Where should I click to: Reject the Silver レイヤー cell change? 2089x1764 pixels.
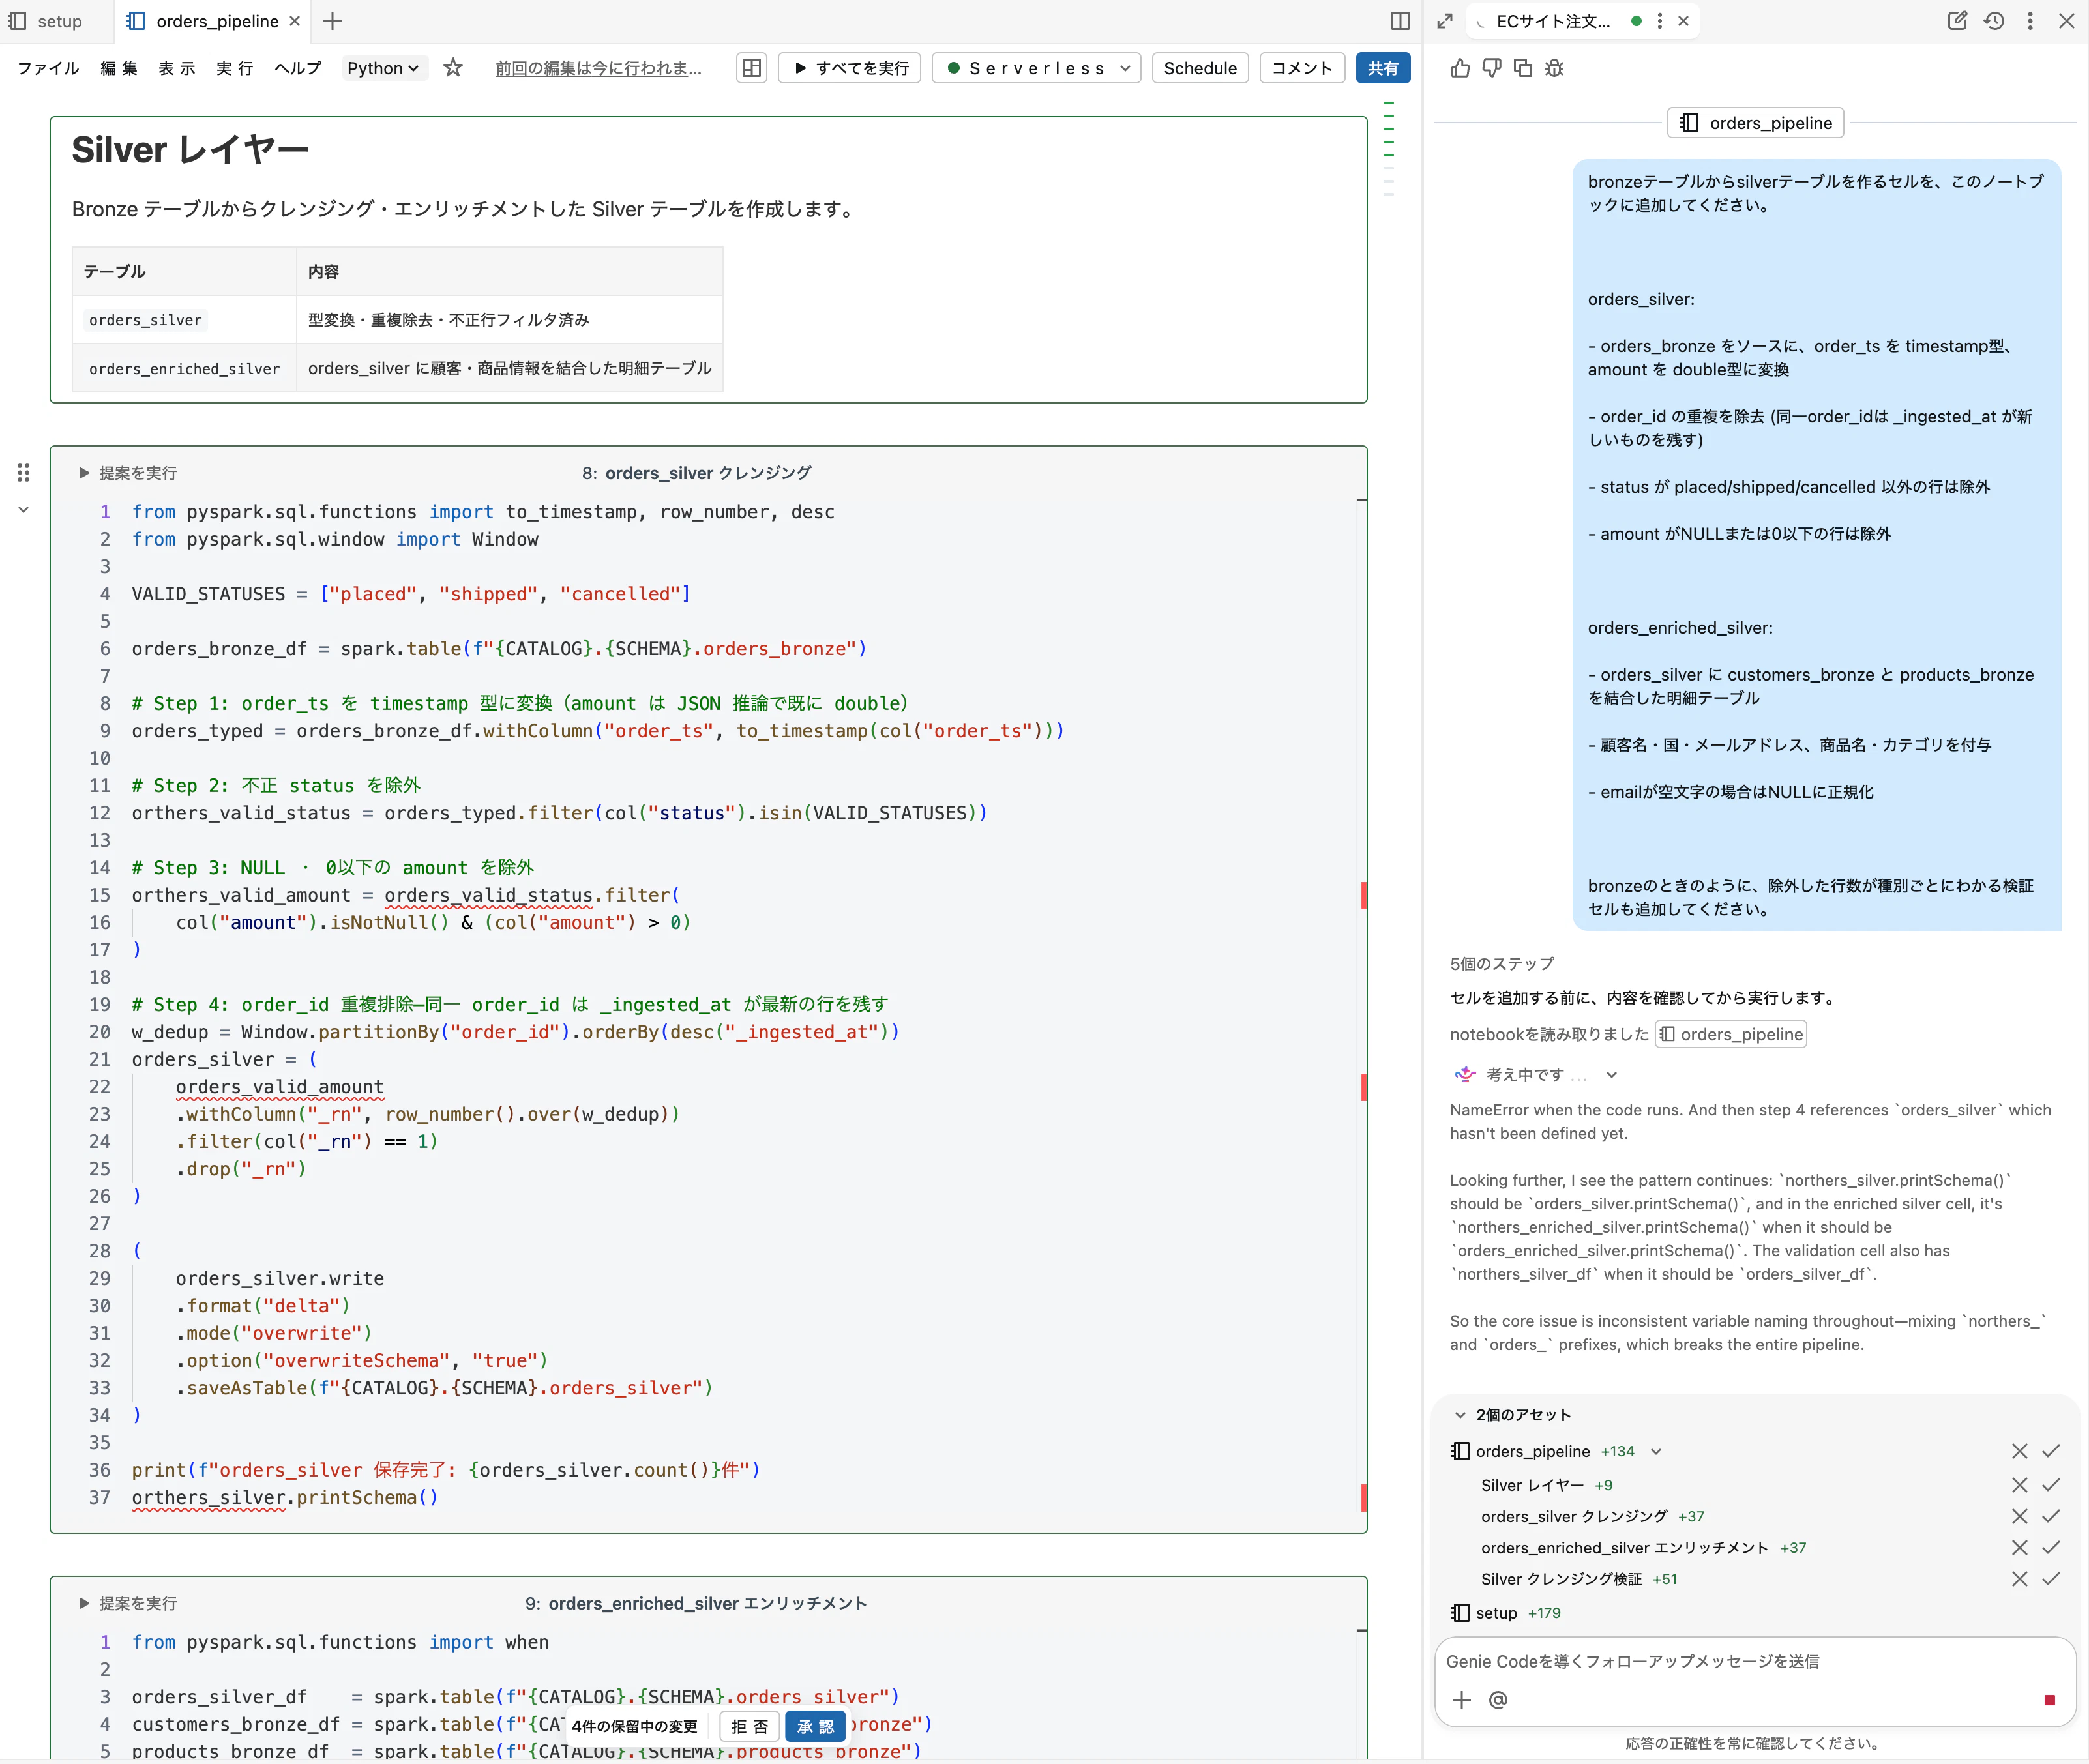(x=2020, y=1485)
